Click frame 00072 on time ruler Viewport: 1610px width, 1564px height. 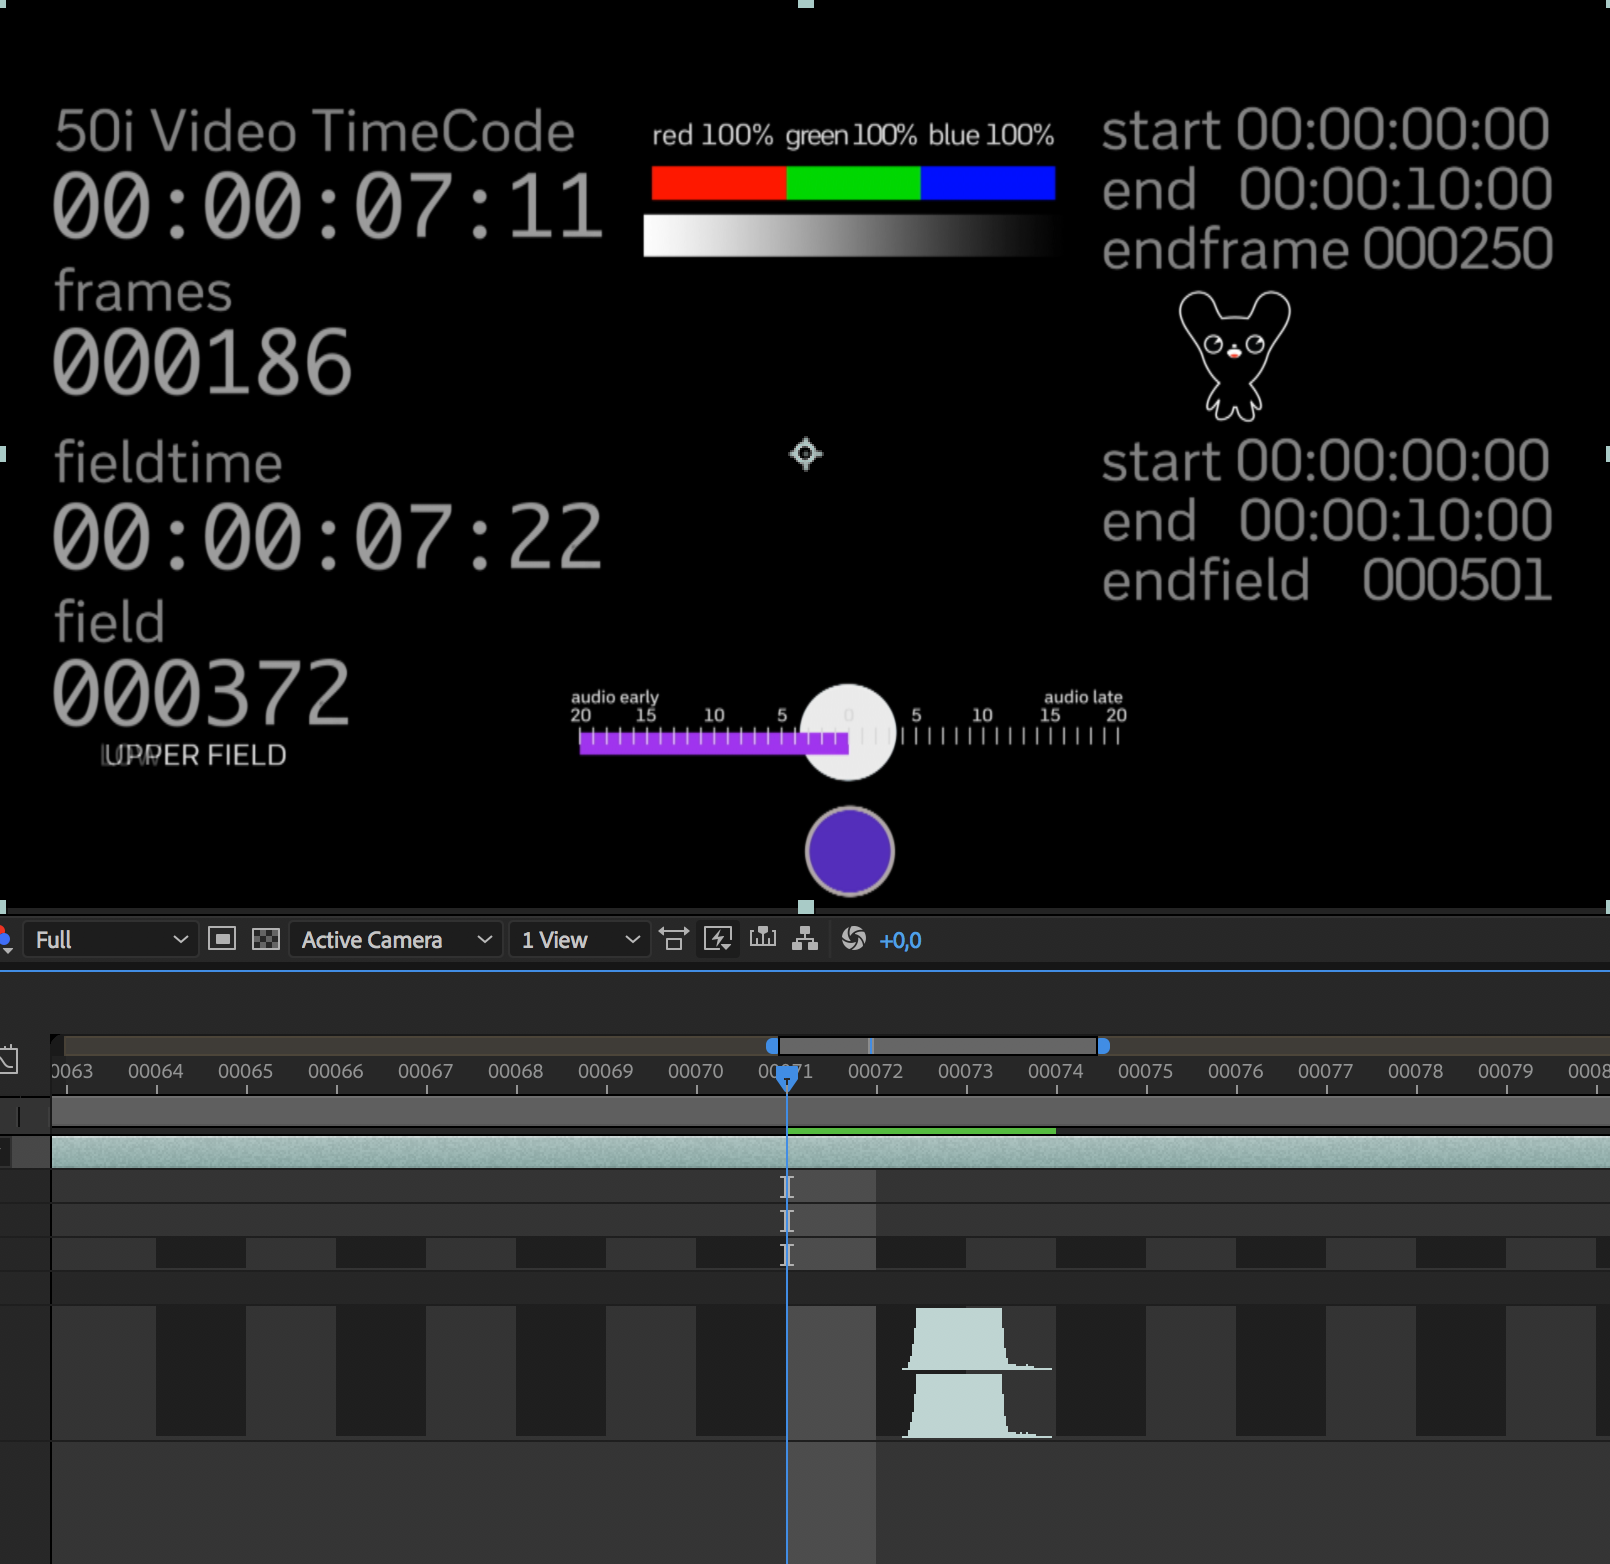[876, 1071]
